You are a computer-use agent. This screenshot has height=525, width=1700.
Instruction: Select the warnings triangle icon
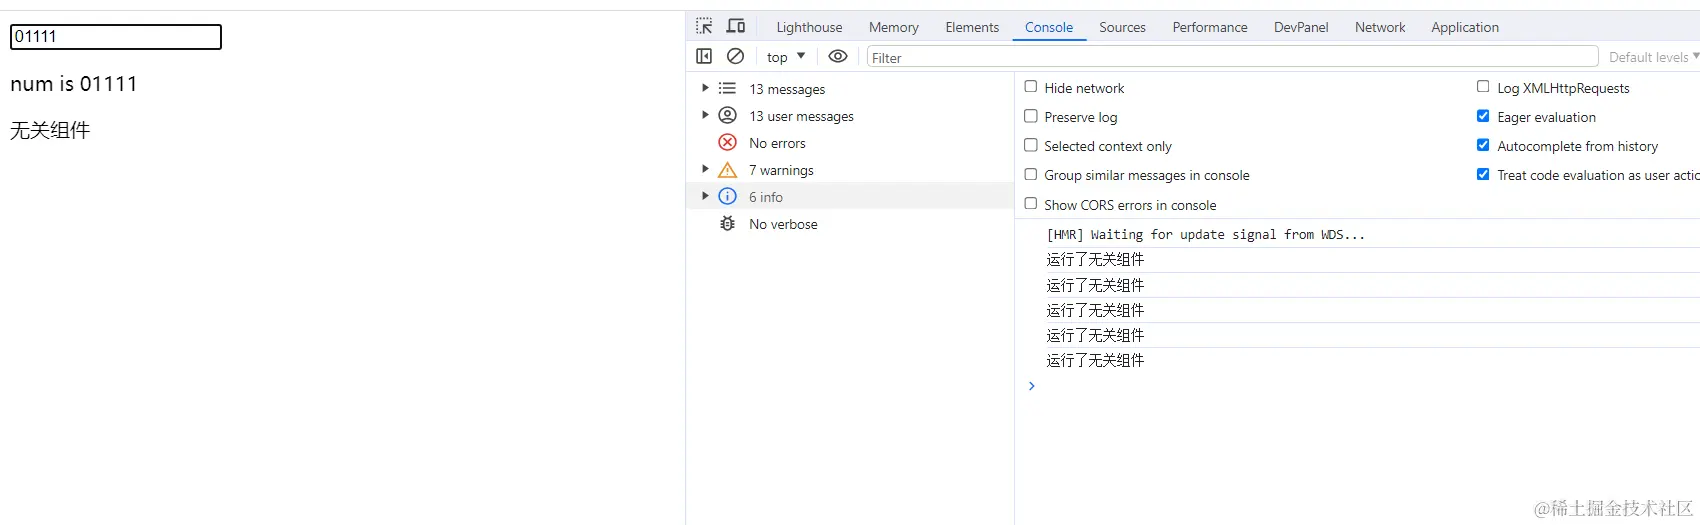tap(727, 170)
